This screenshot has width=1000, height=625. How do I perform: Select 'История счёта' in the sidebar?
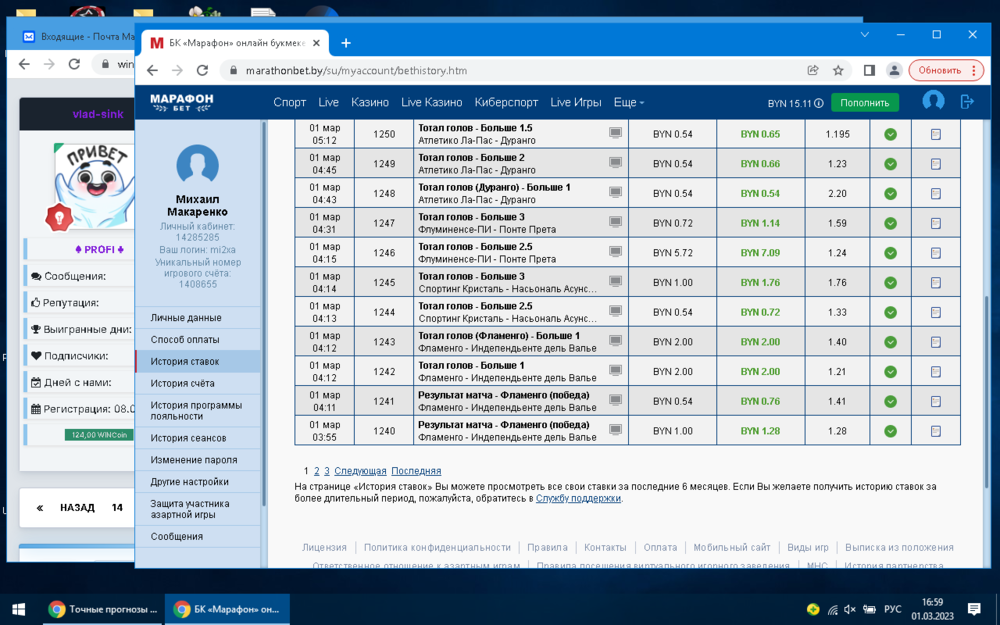pos(183,383)
